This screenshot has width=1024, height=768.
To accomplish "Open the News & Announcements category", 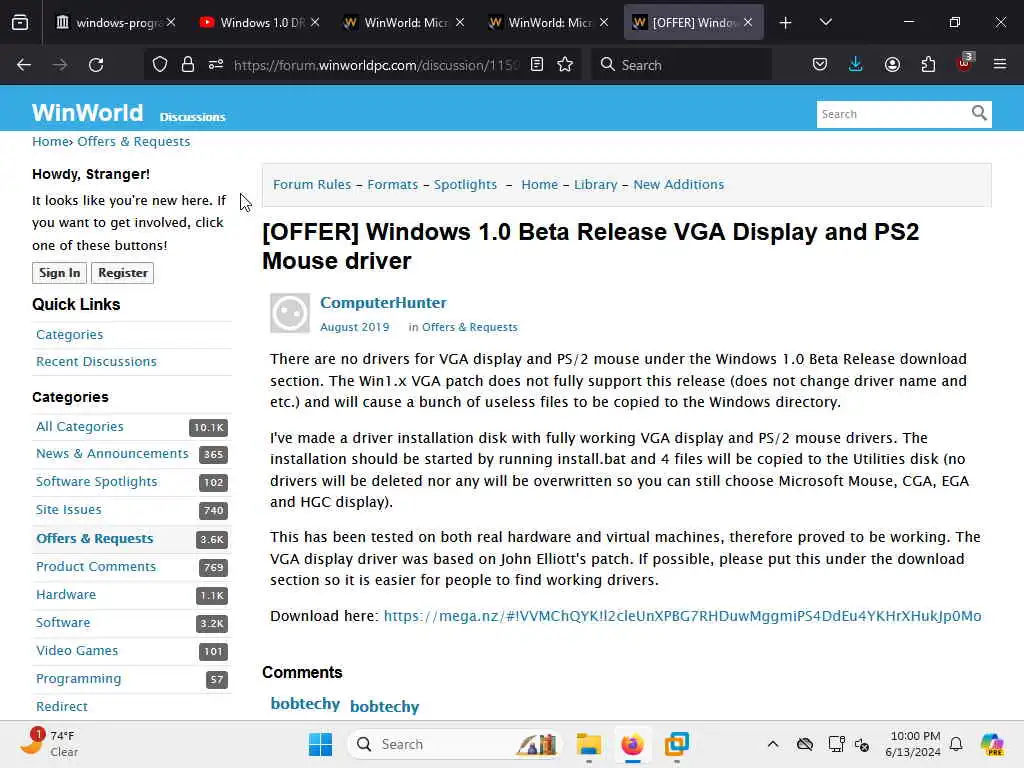I will (x=112, y=454).
